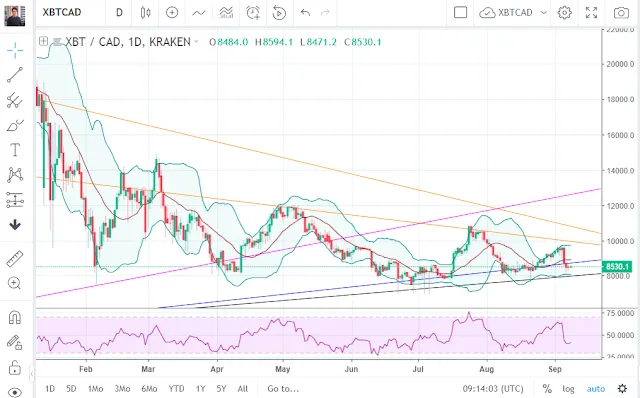Click the user profile avatar
Screen dimensions: 640x398
click(x=15, y=16)
